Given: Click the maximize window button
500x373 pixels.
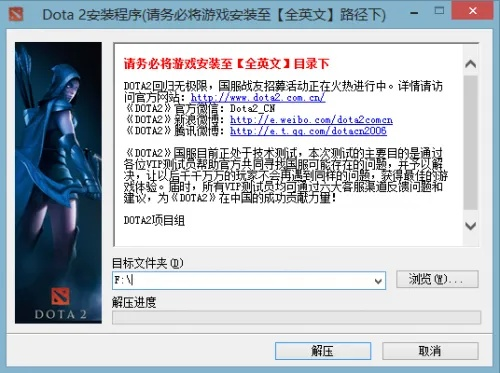Looking at the screenshot, I should pos(440,11).
